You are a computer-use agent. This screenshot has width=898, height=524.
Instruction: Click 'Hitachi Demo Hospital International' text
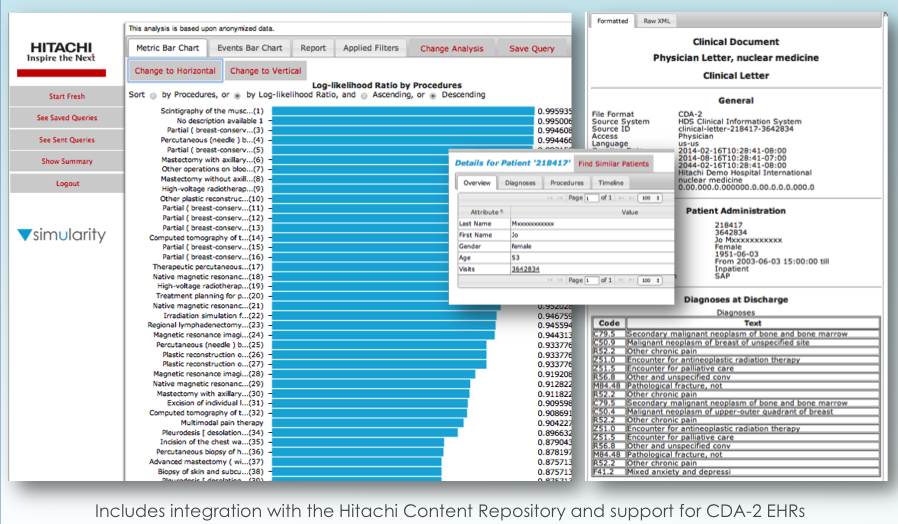[745, 172]
